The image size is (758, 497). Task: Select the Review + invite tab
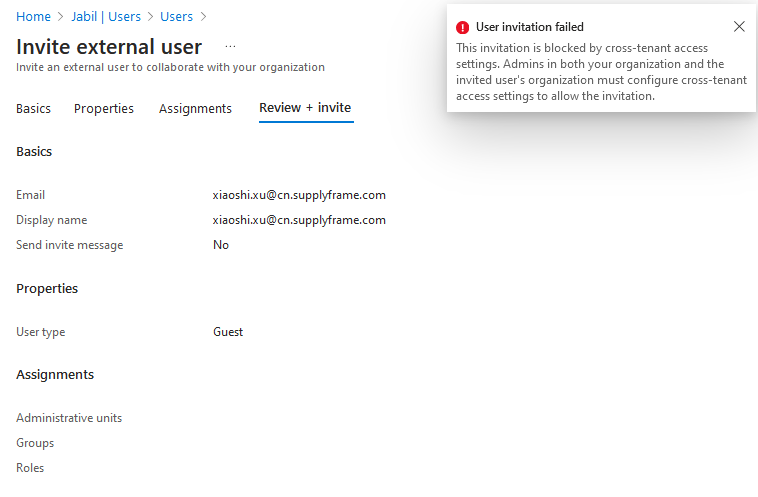tap(305, 108)
